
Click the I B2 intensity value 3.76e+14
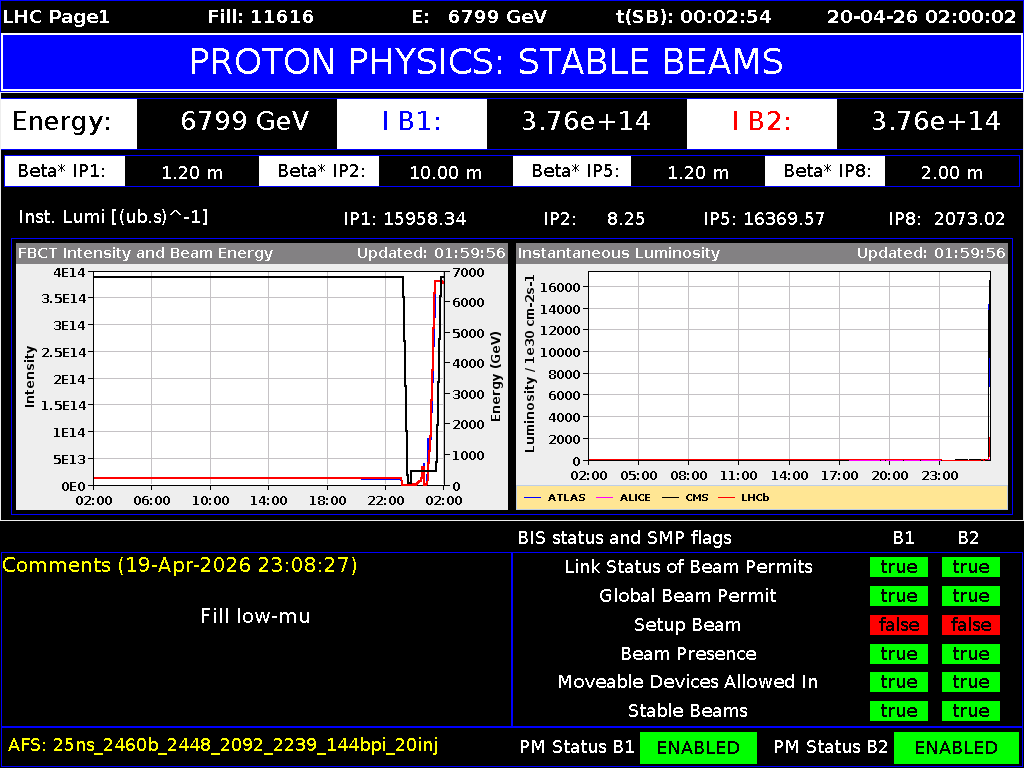click(936, 122)
